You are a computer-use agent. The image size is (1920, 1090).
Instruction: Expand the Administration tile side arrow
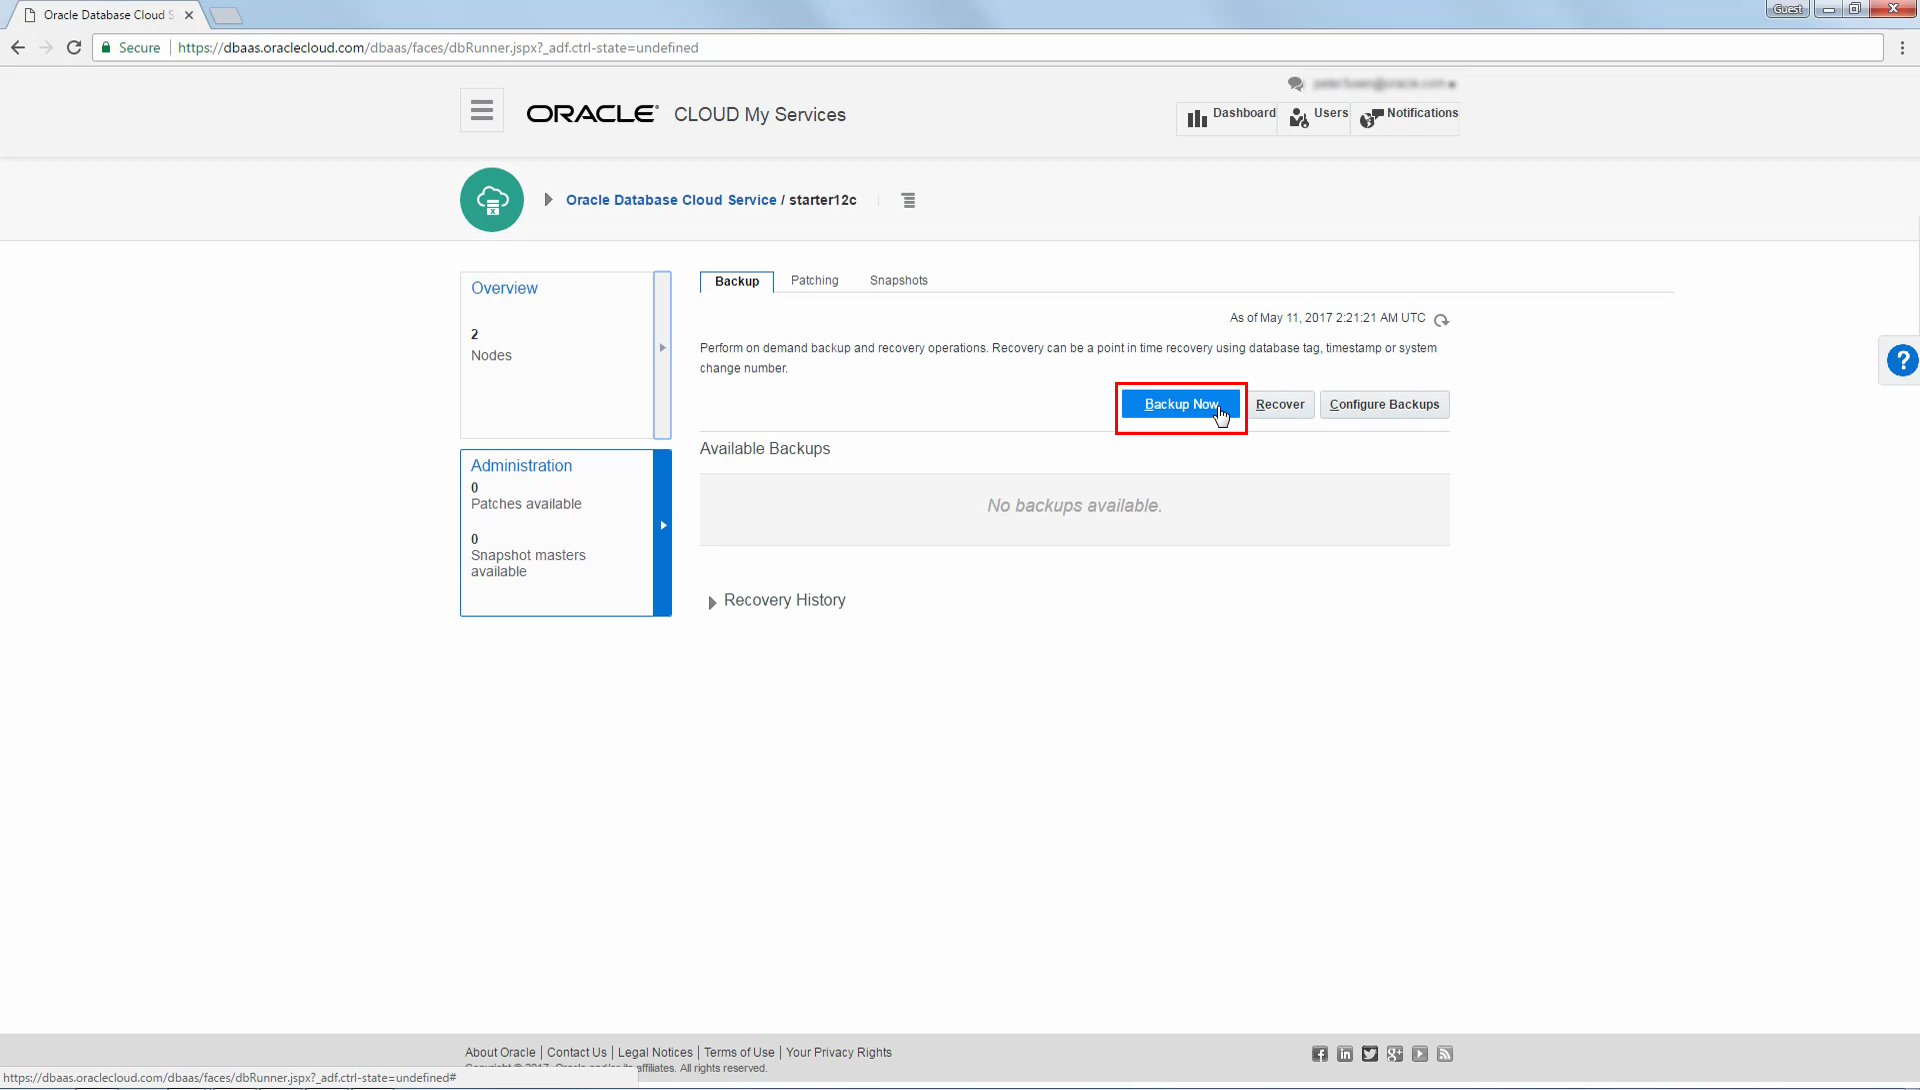(662, 525)
